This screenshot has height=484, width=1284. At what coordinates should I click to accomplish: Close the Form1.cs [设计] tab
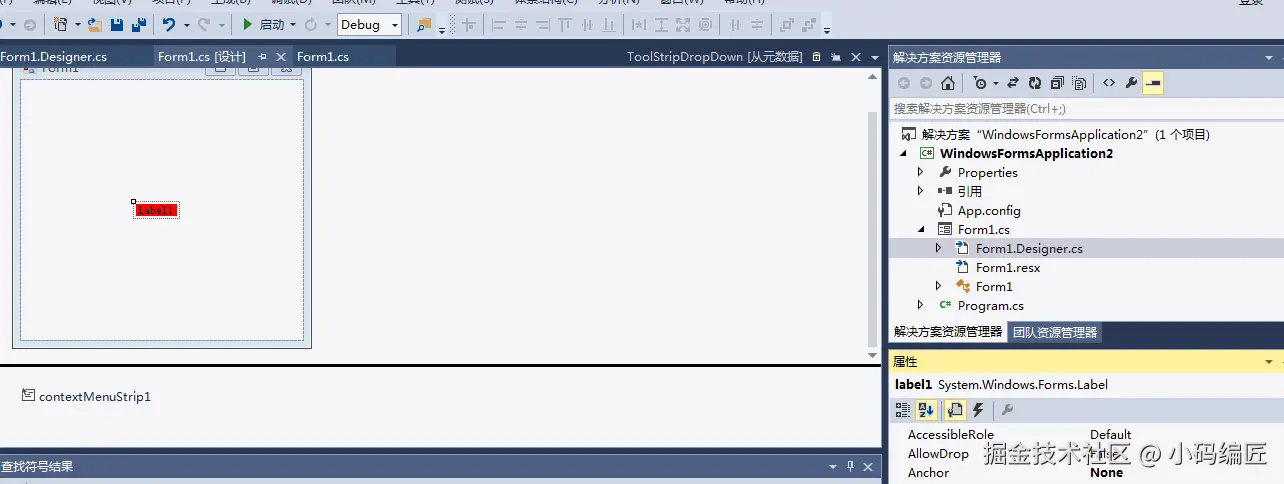click(x=281, y=57)
